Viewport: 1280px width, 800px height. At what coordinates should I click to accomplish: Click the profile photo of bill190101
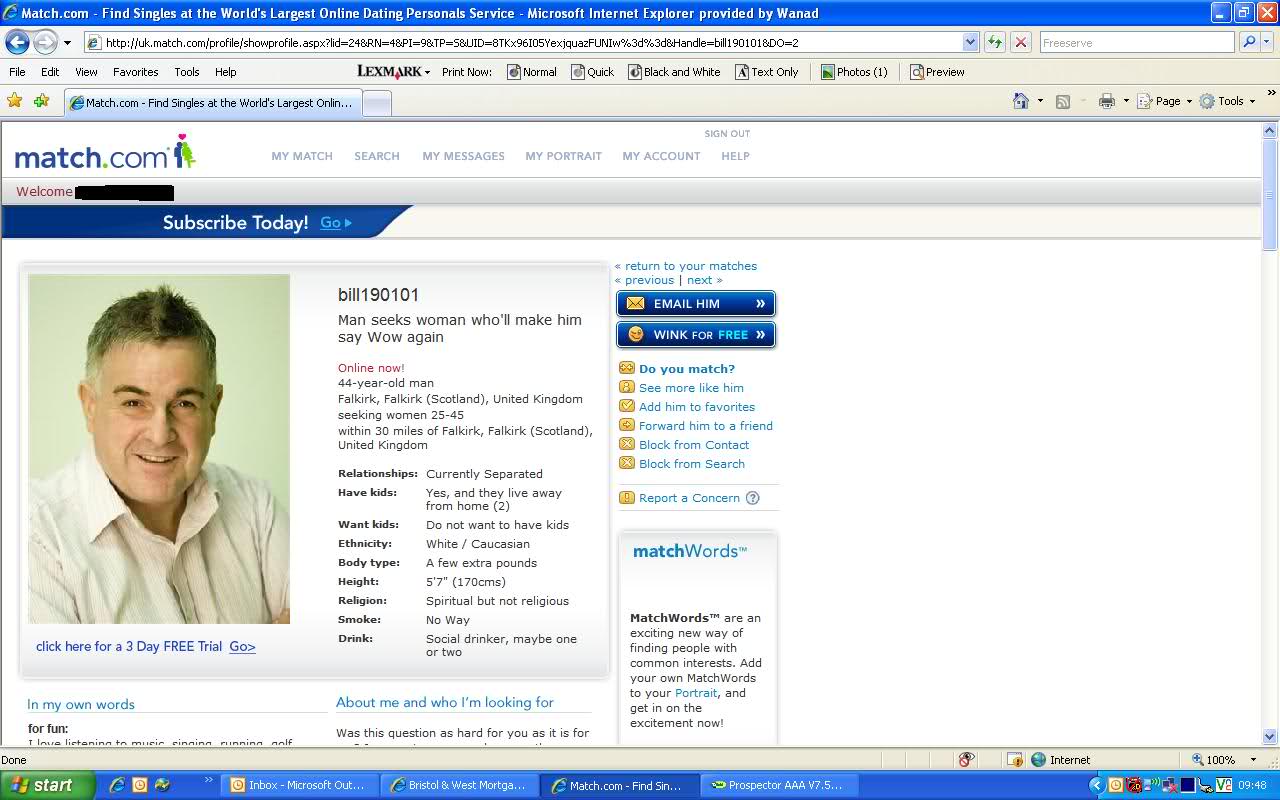point(159,449)
